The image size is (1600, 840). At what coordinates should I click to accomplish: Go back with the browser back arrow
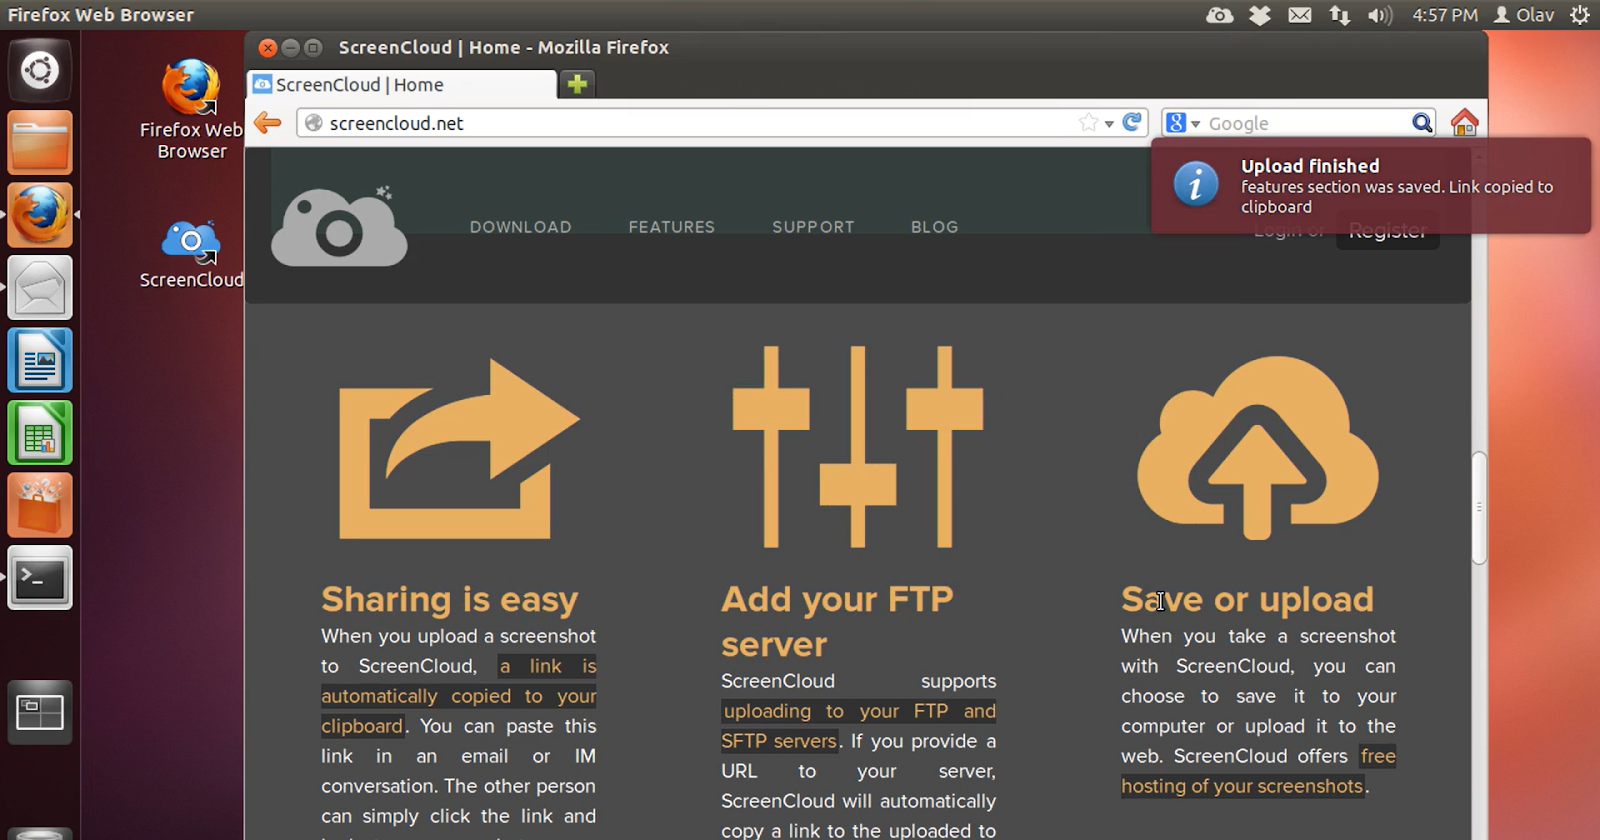pos(268,123)
